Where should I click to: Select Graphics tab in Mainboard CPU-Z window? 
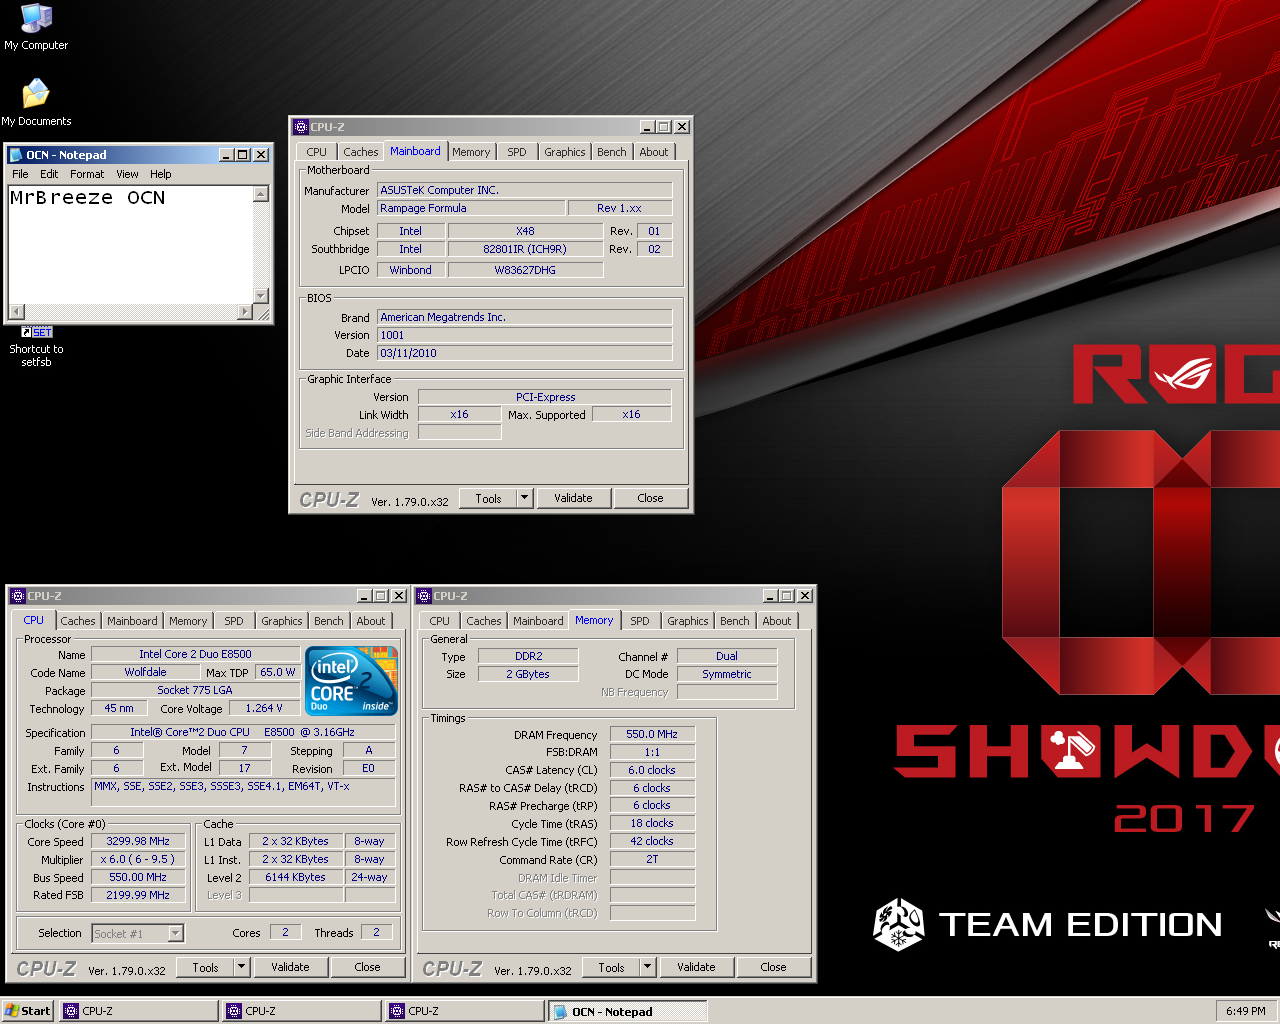(565, 152)
